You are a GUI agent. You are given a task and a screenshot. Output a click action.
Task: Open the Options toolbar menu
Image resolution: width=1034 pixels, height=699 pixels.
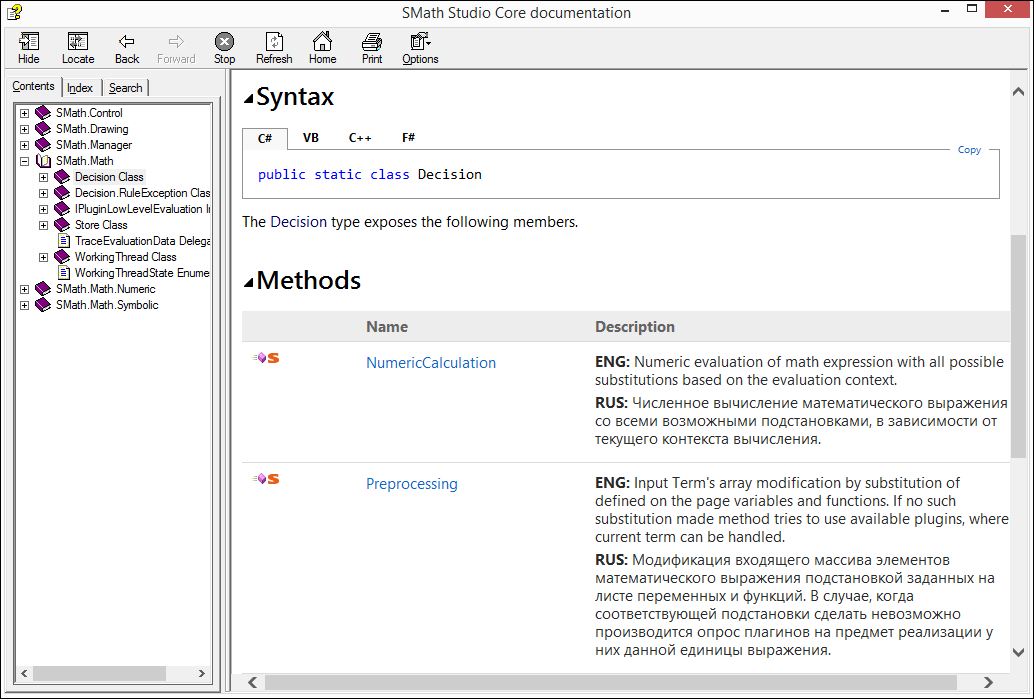click(x=420, y=42)
